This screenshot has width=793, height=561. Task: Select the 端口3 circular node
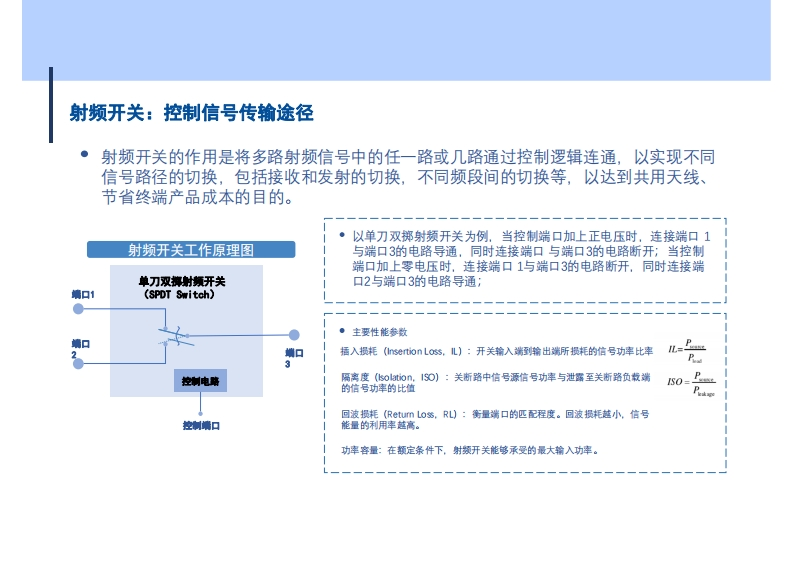click(294, 336)
